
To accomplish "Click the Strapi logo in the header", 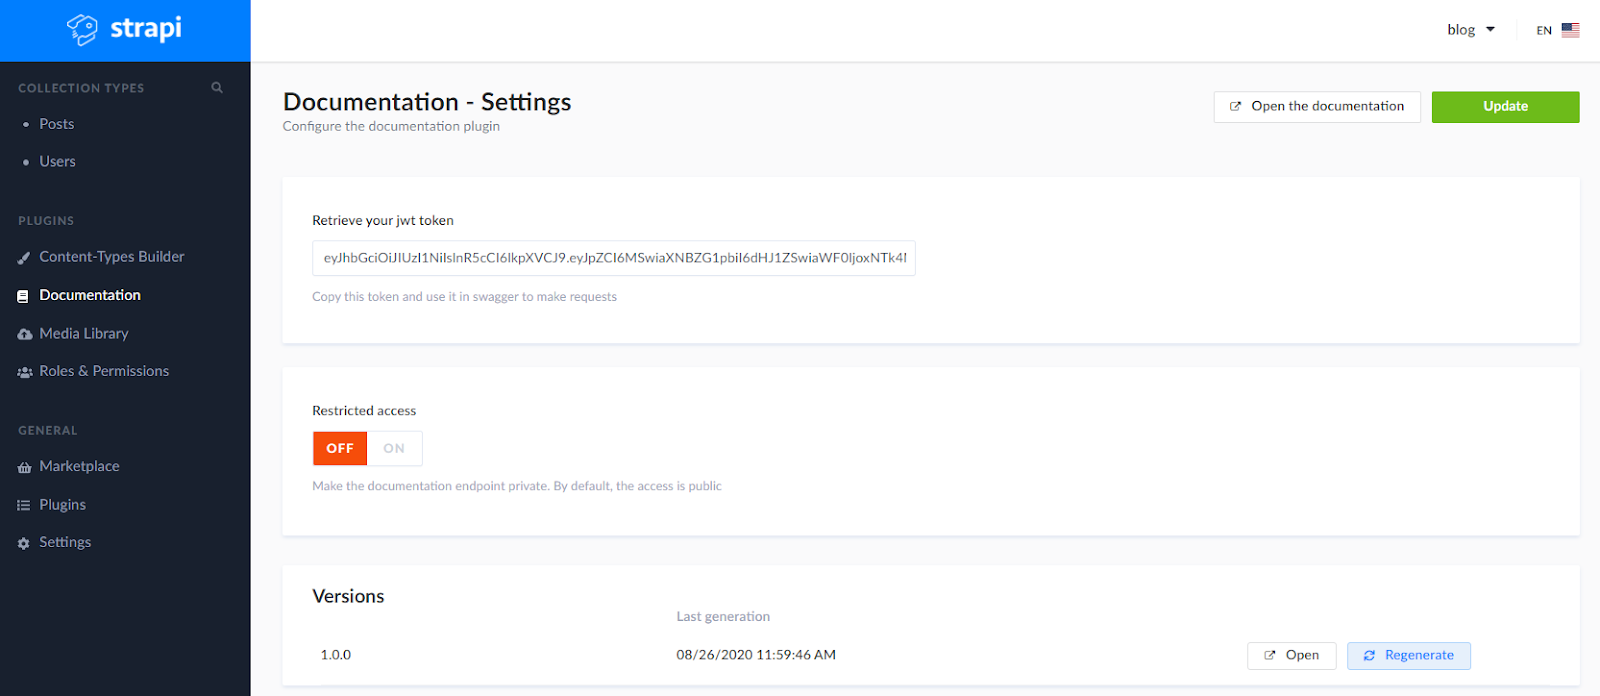I will pyautogui.click(x=124, y=29).
